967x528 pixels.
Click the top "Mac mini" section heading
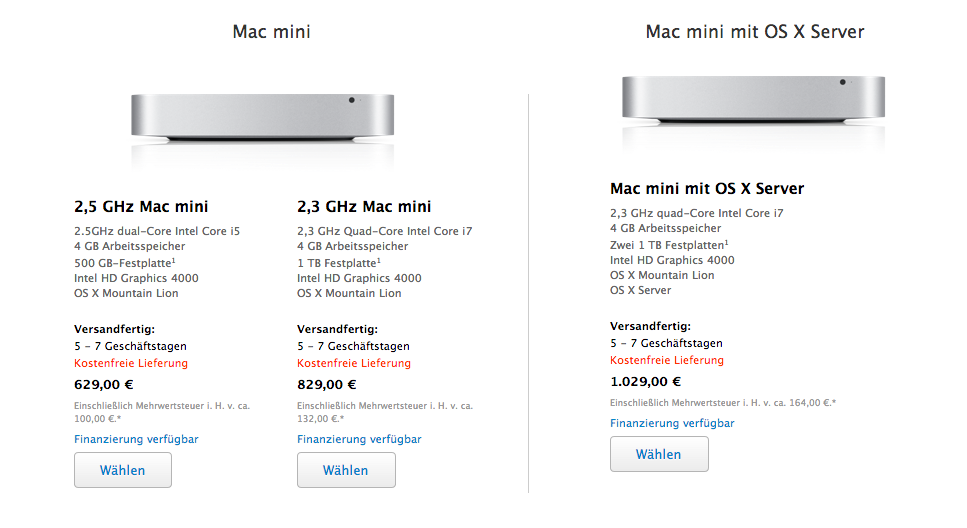click(x=271, y=32)
